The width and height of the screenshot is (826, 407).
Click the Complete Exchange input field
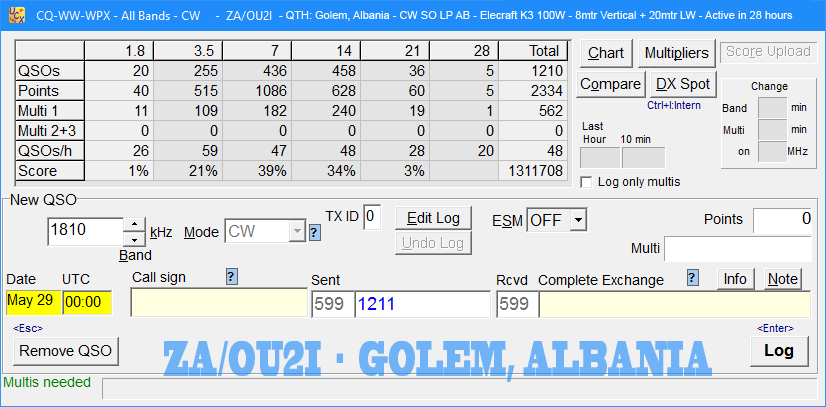[x=674, y=304]
